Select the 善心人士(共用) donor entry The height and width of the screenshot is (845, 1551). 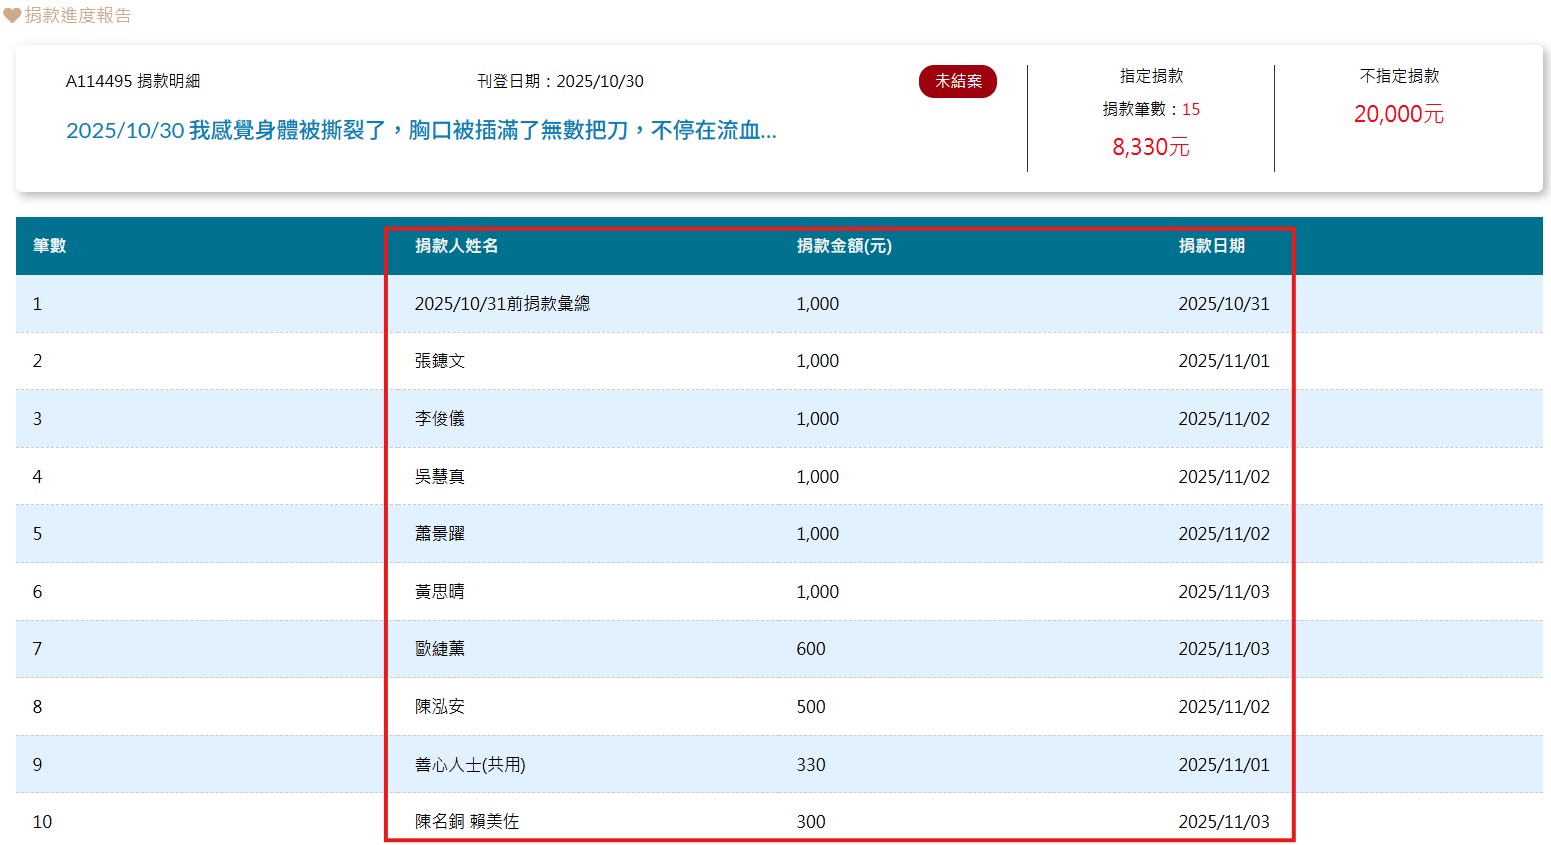470,765
